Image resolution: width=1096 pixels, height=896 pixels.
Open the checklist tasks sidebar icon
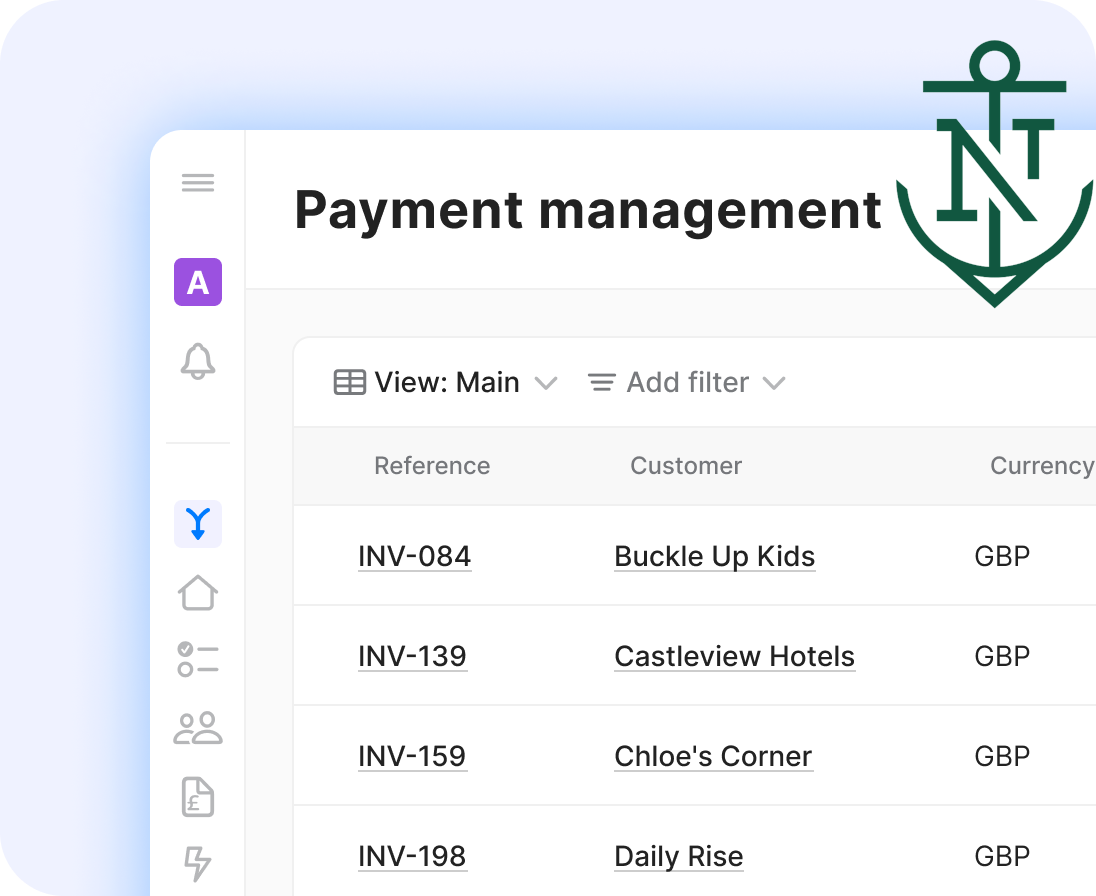click(198, 659)
